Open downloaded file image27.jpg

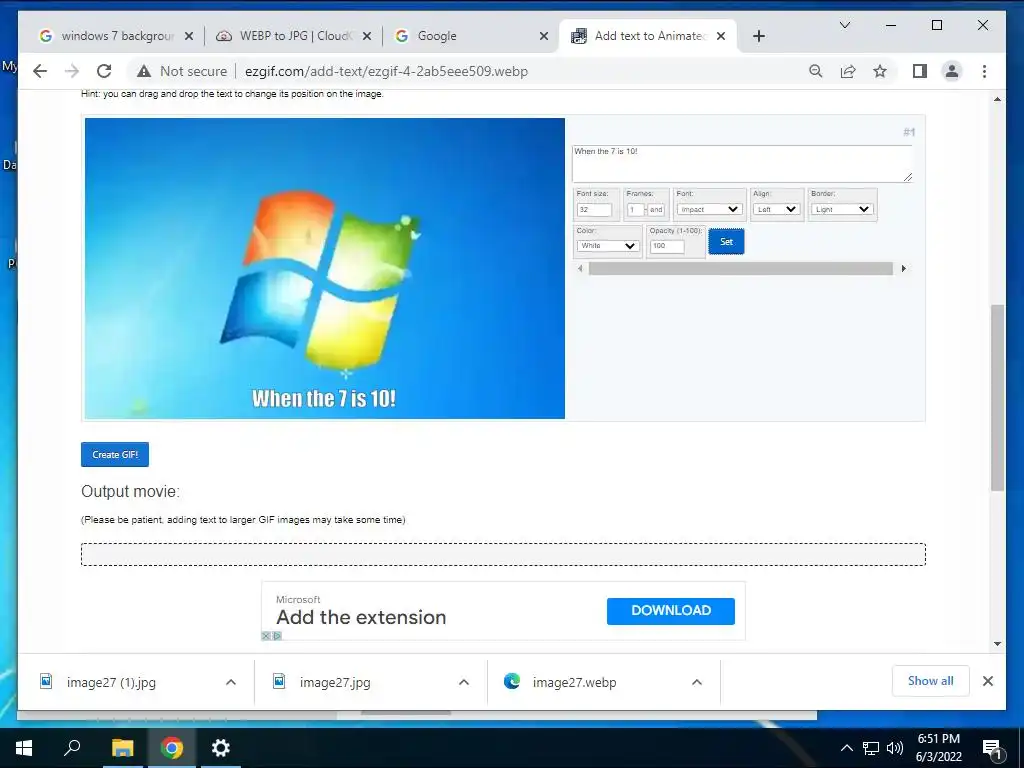335,682
